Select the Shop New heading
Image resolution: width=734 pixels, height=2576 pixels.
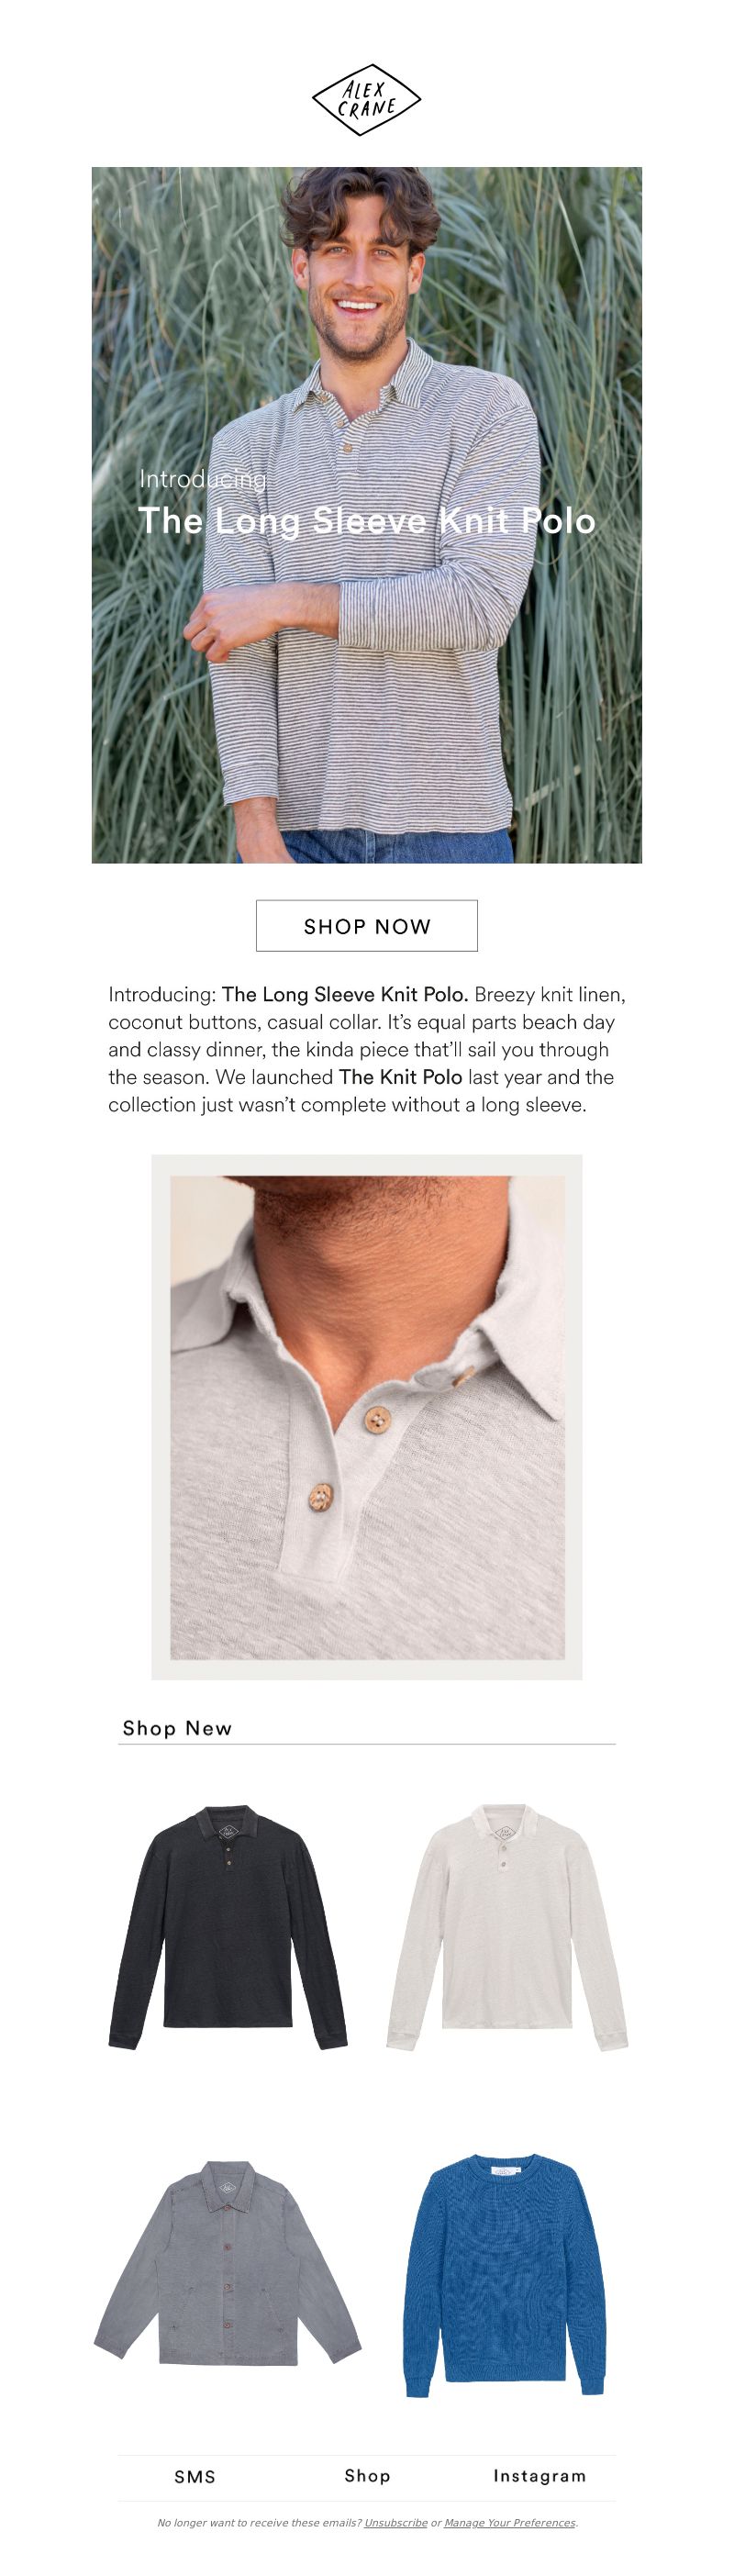click(x=177, y=1728)
